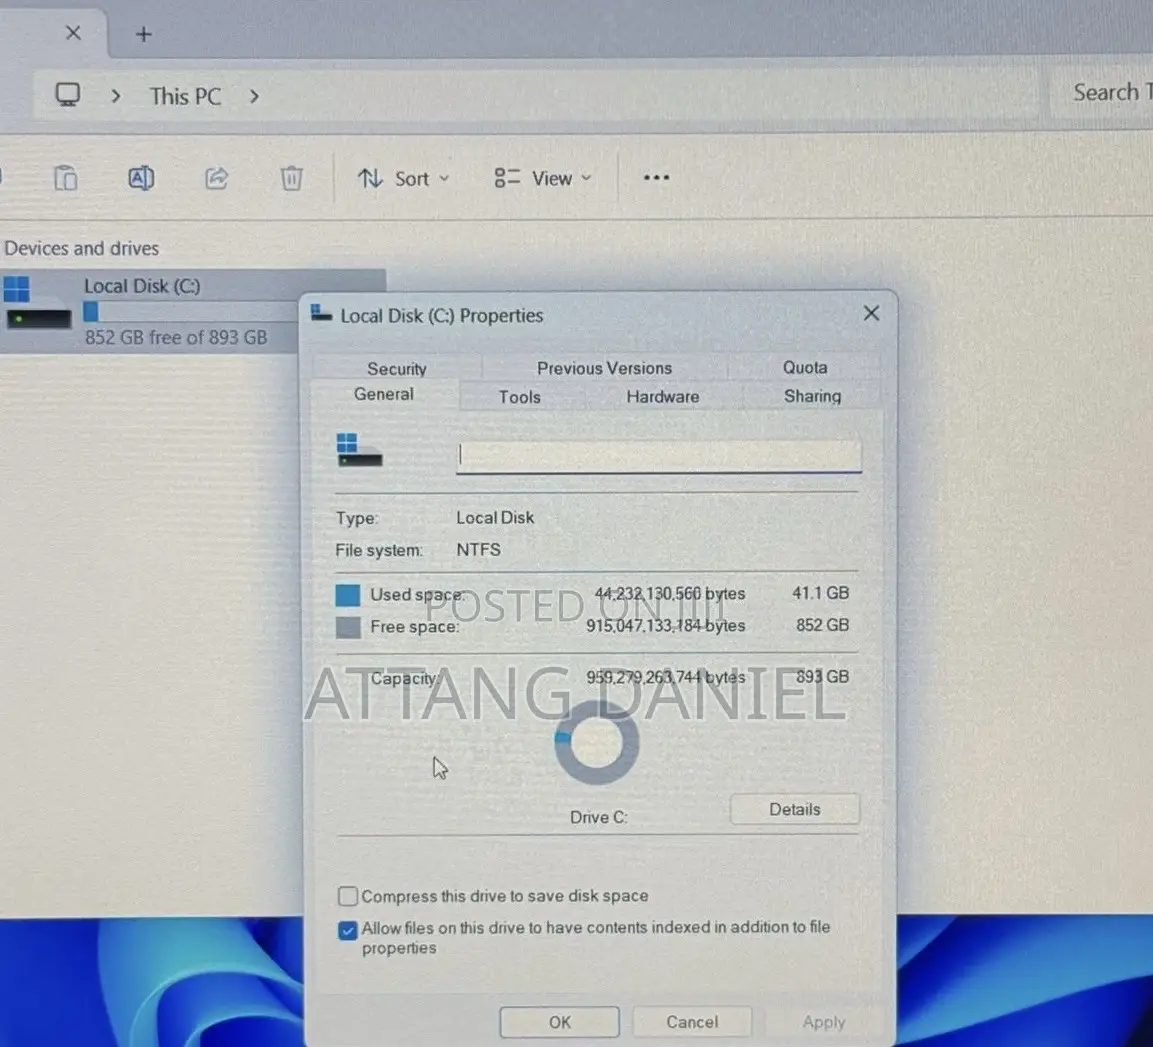This screenshot has width=1153, height=1047.
Task: Click OK in Properties dialog
Action: [x=560, y=1022]
